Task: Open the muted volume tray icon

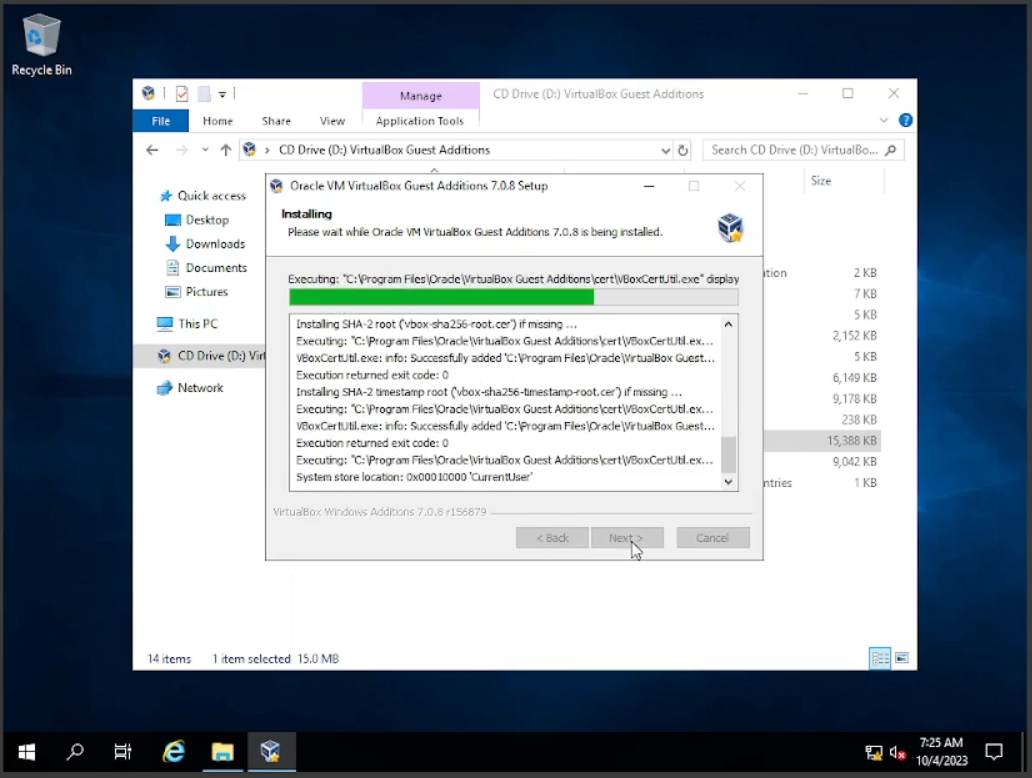Action: point(897,752)
